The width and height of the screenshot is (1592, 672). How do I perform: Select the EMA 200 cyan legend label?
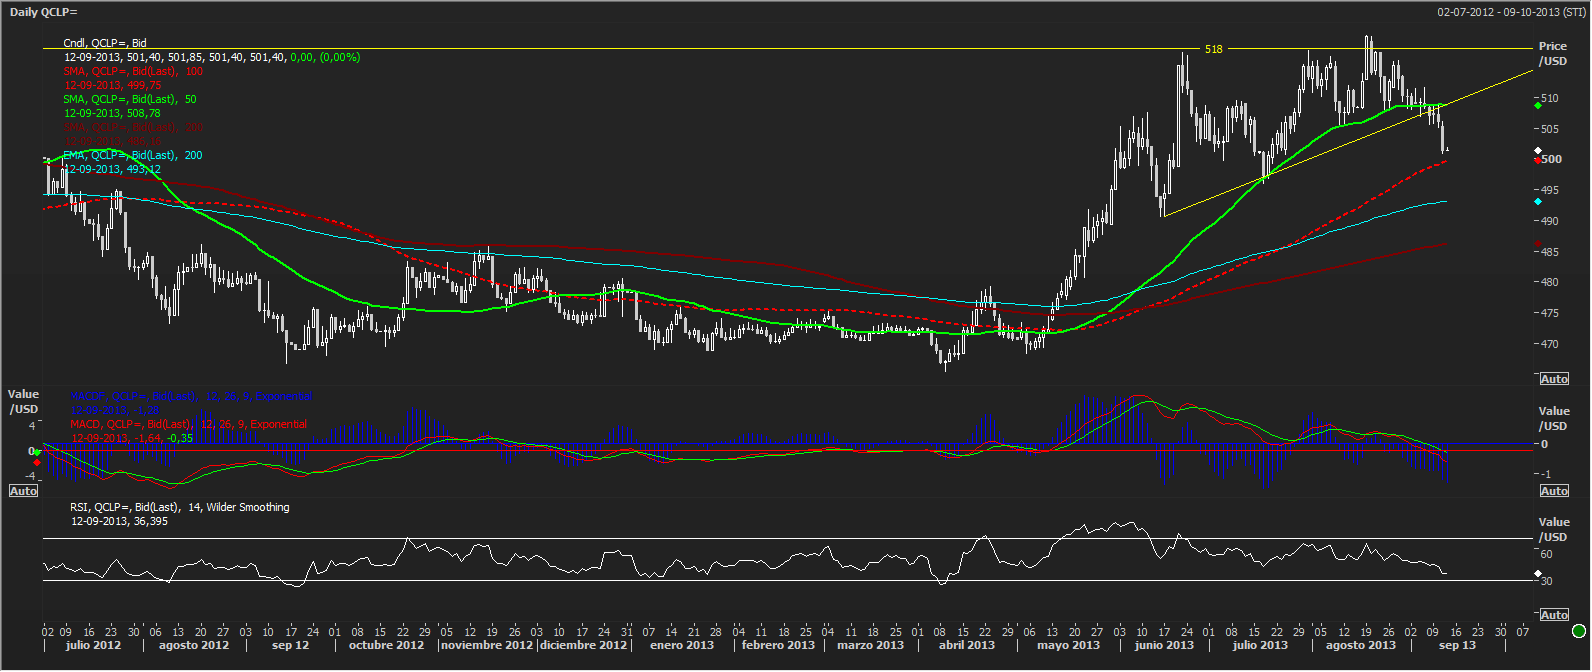133,155
